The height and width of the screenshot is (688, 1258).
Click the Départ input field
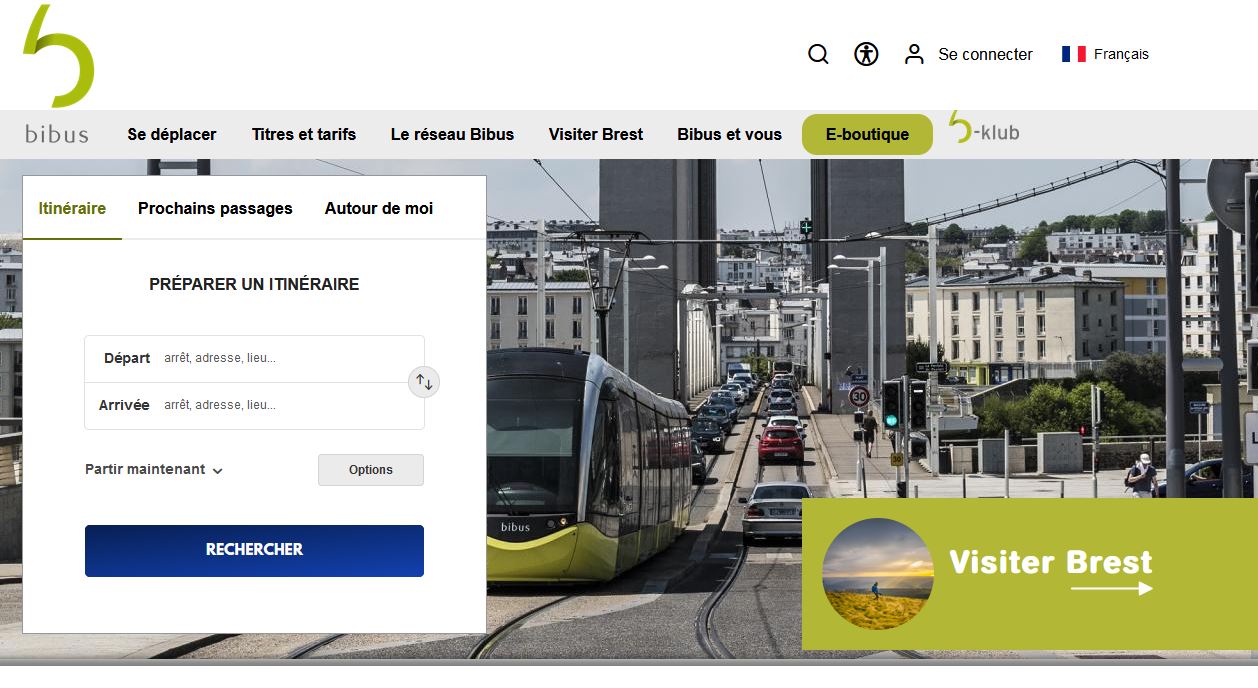pos(254,358)
